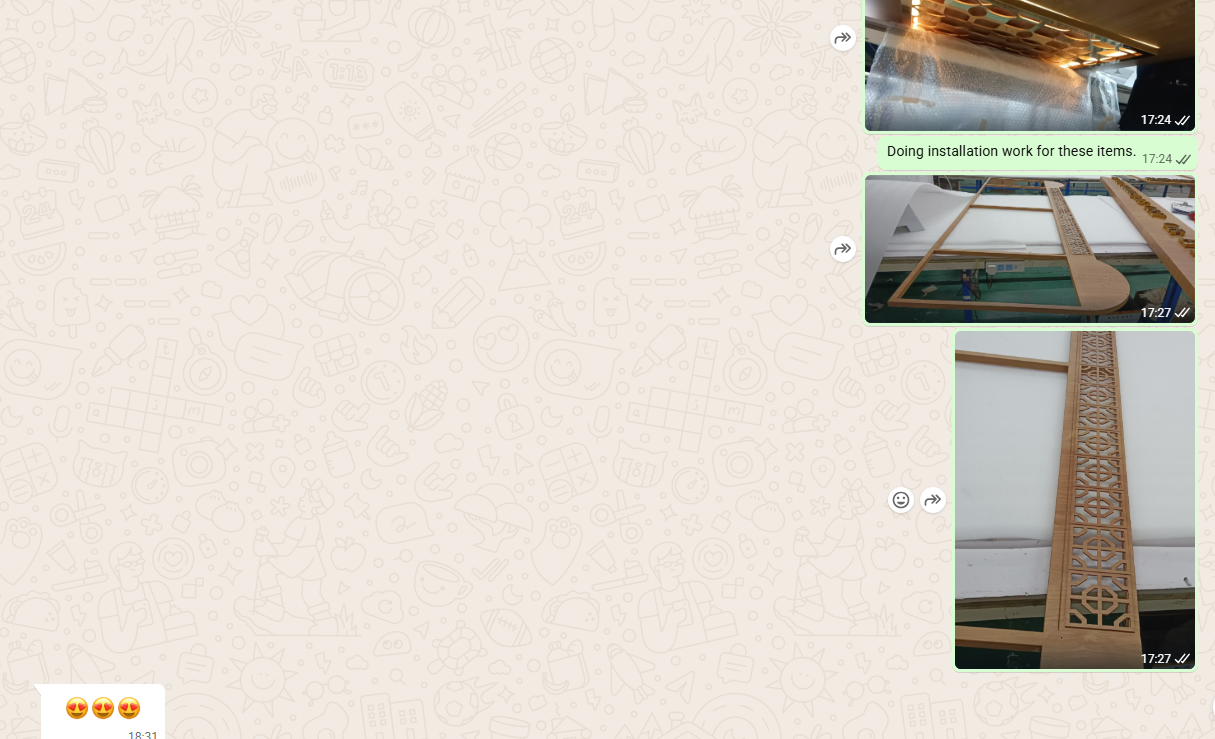The height and width of the screenshot is (739, 1215).
Task: Click read receipt ticks on installation text message
Action: tap(1183, 159)
